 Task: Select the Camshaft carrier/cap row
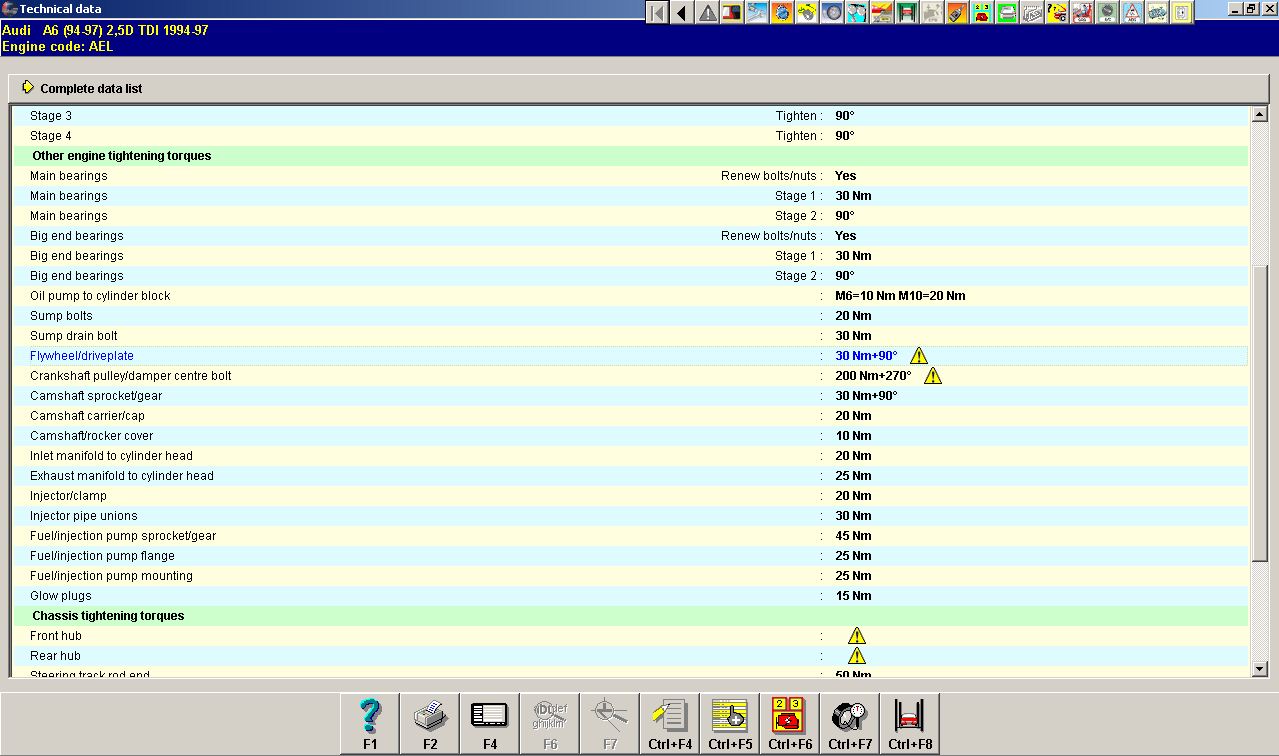coord(631,416)
